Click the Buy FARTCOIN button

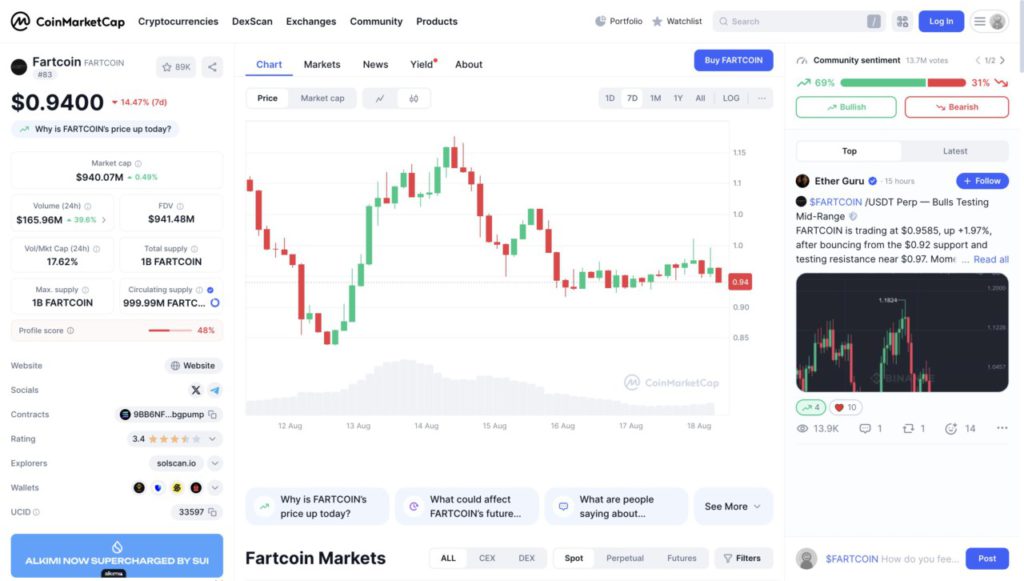point(733,60)
